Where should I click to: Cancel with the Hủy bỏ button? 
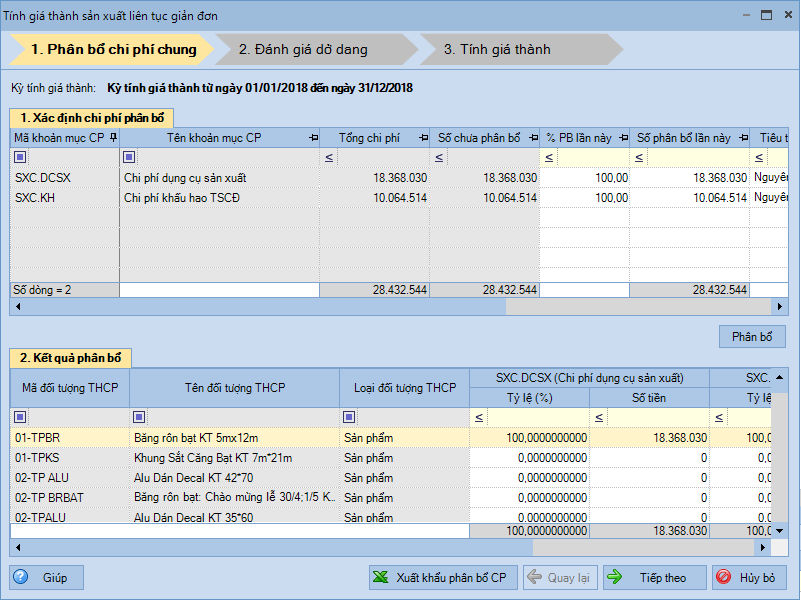[x=749, y=577]
